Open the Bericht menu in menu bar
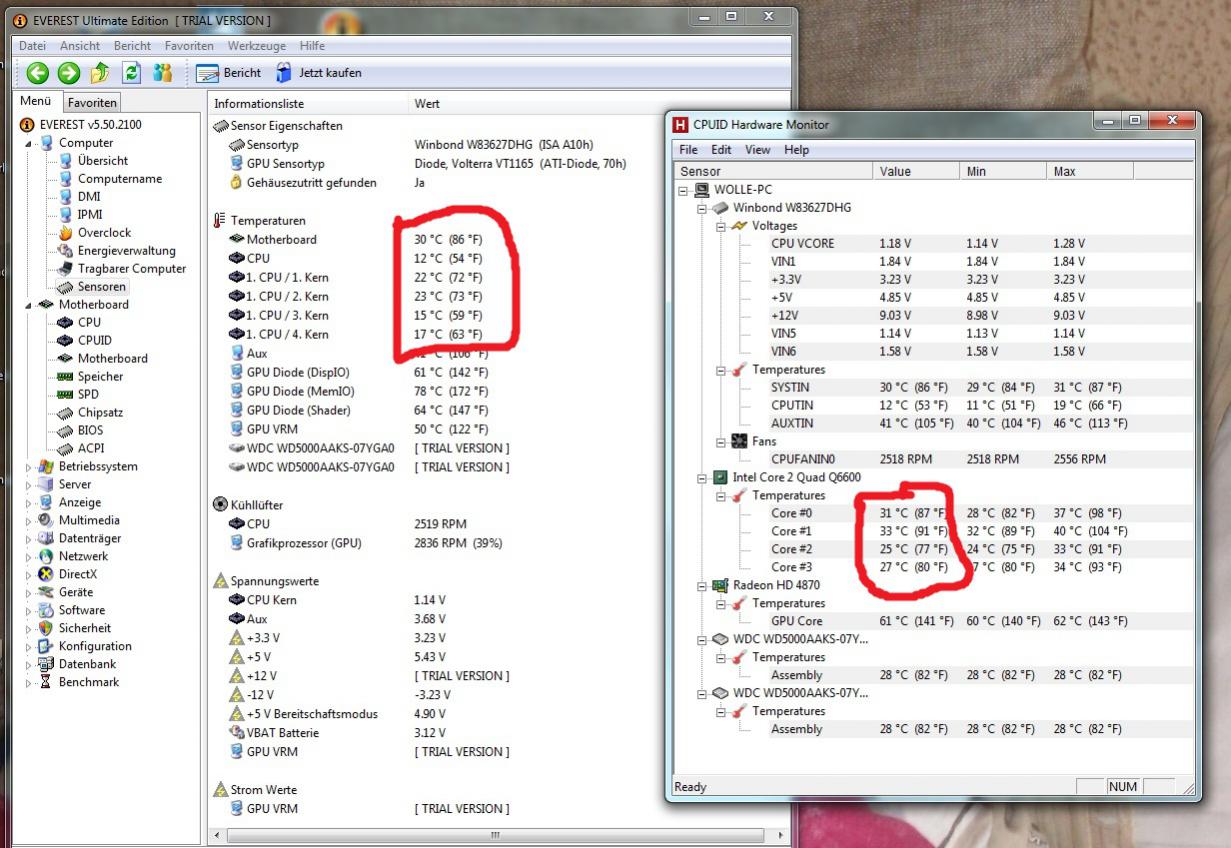The height and width of the screenshot is (848, 1231). tap(133, 46)
